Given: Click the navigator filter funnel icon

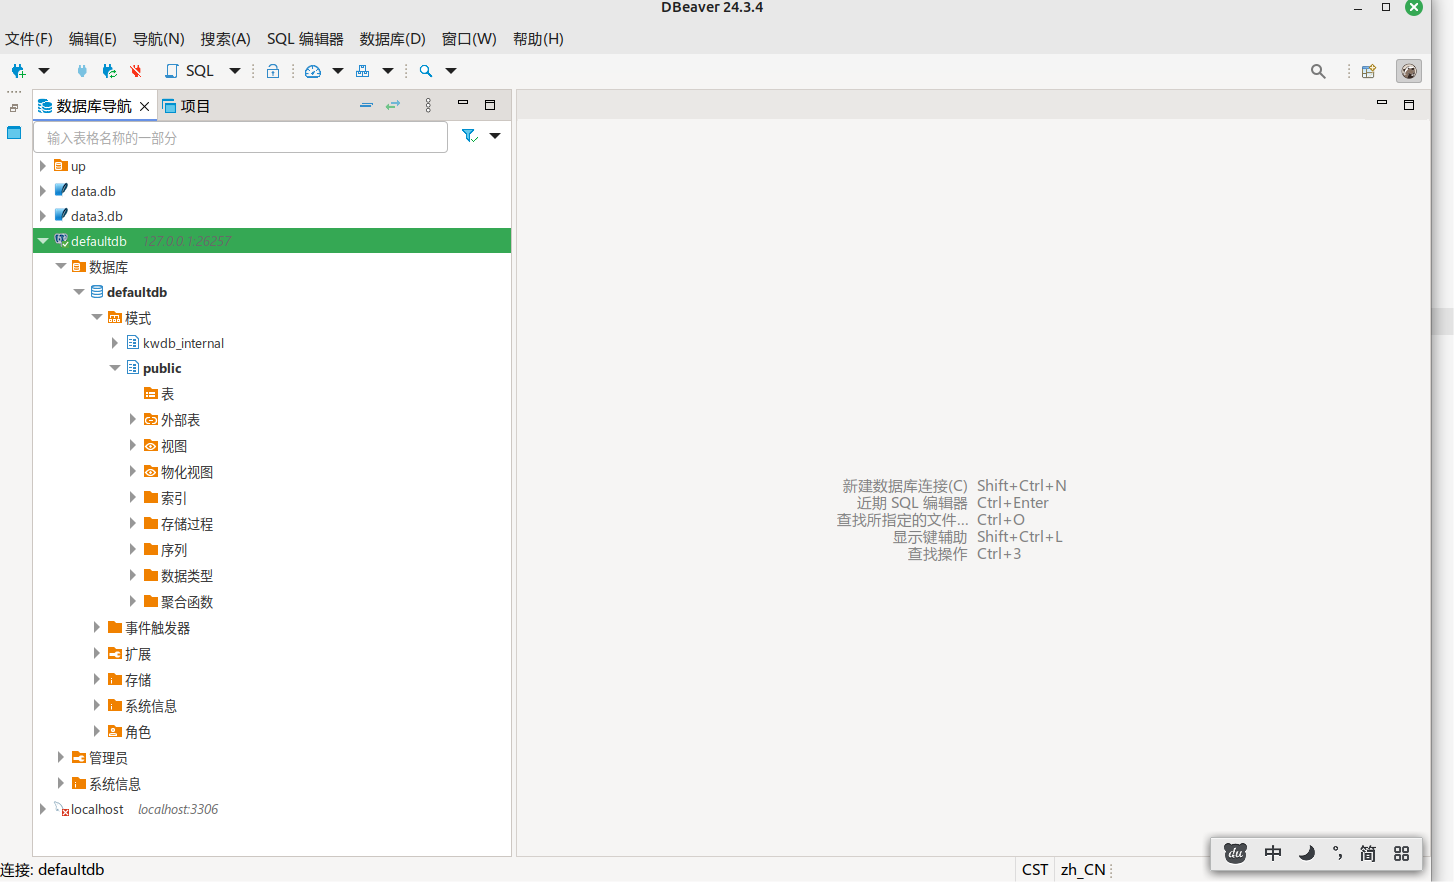Looking at the screenshot, I should click(469, 136).
